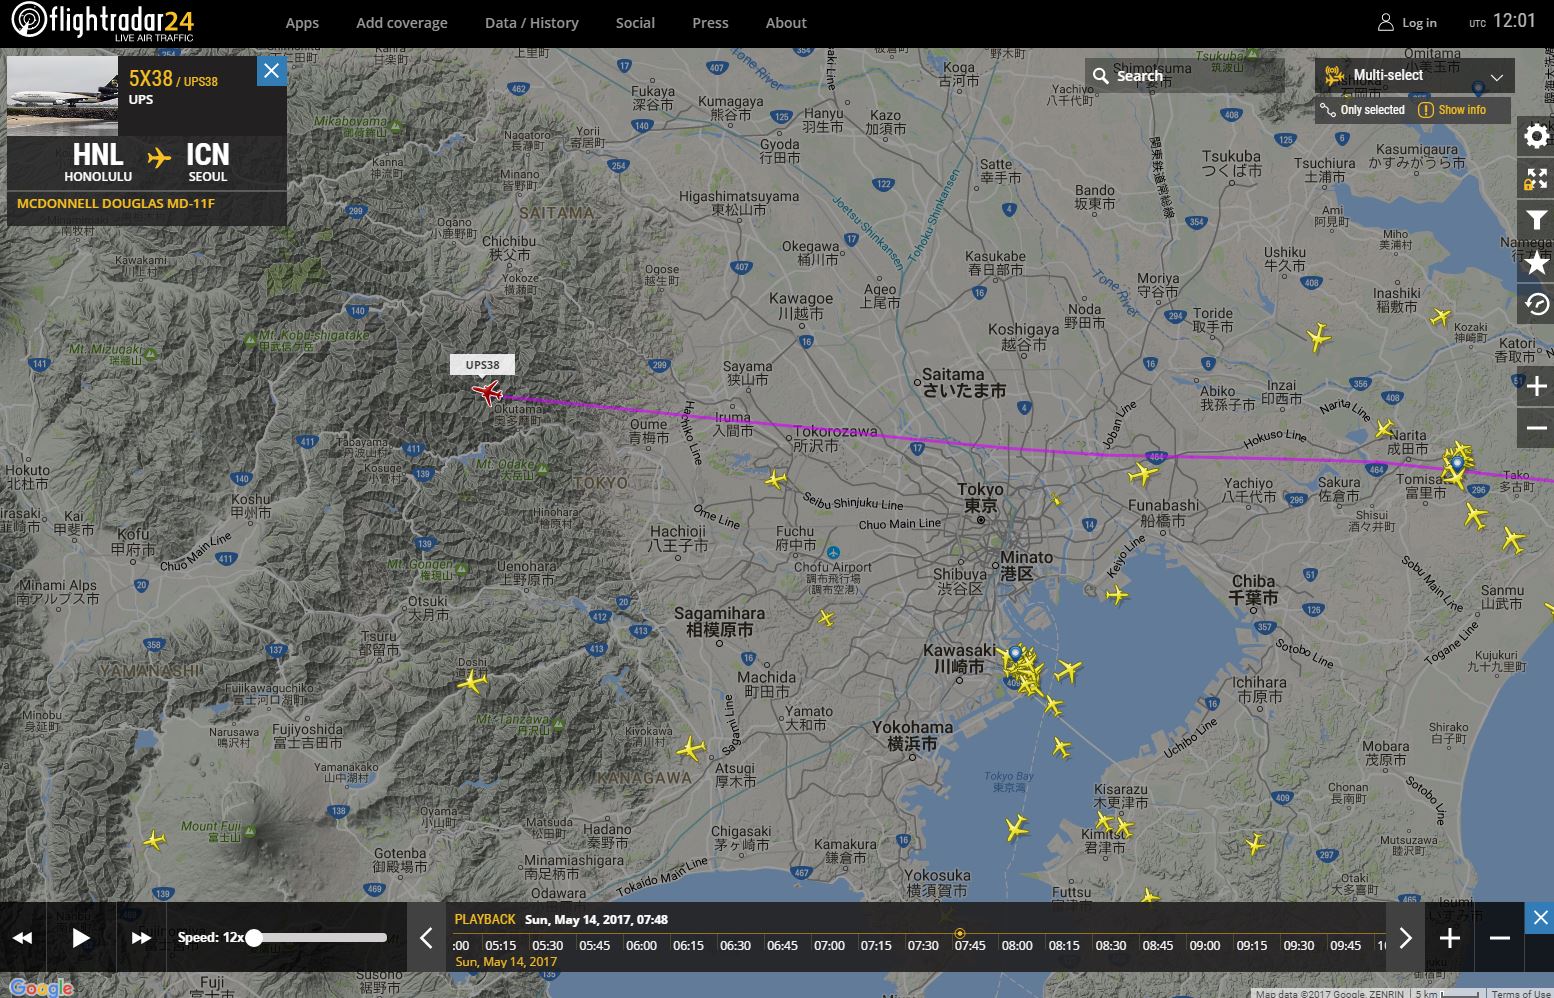Screen dimensions: 1554x998
Task: Click the Search input field
Action: (1184, 76)
